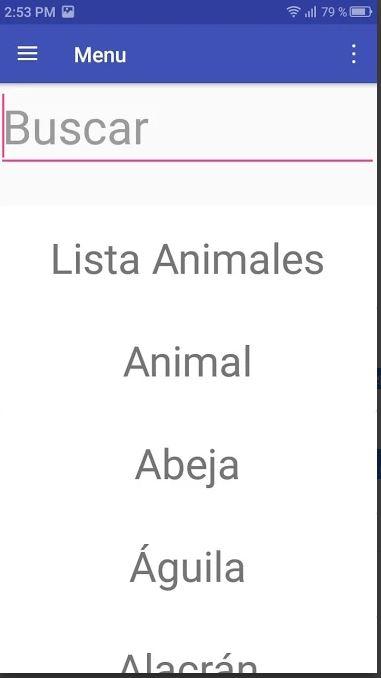The width and height of the screenshot is (381, 678).
Task: Tap the 2:53 PM clock
Action: [30, 12]
